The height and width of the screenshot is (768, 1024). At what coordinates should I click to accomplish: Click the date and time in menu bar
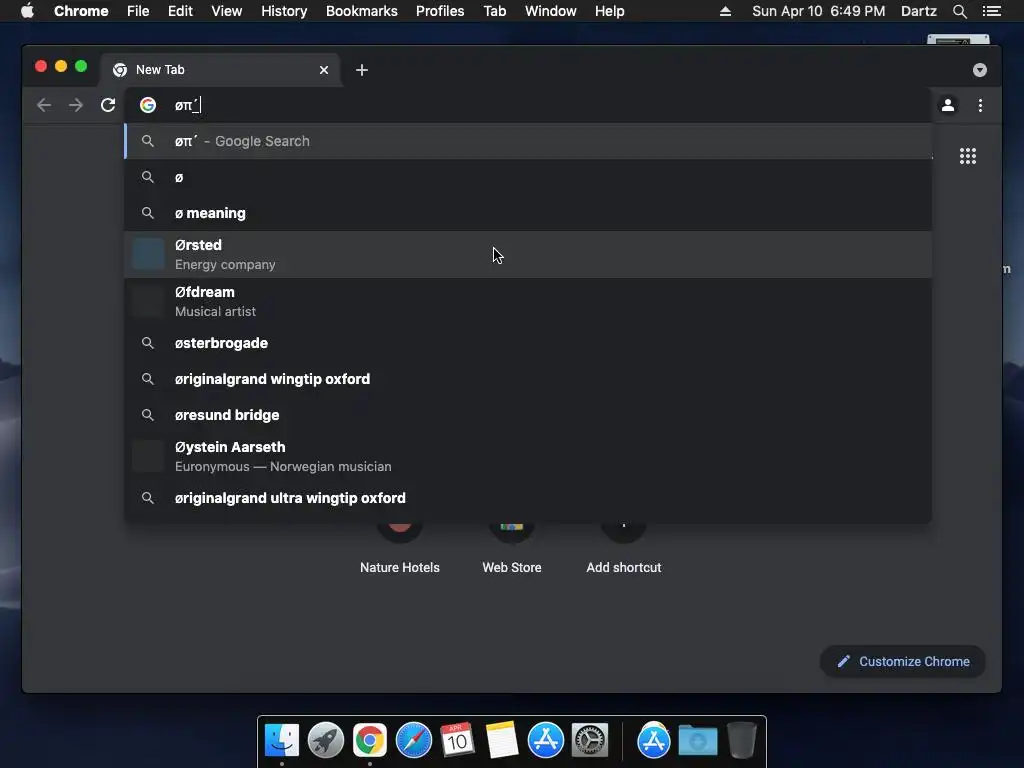coord(818,11)
